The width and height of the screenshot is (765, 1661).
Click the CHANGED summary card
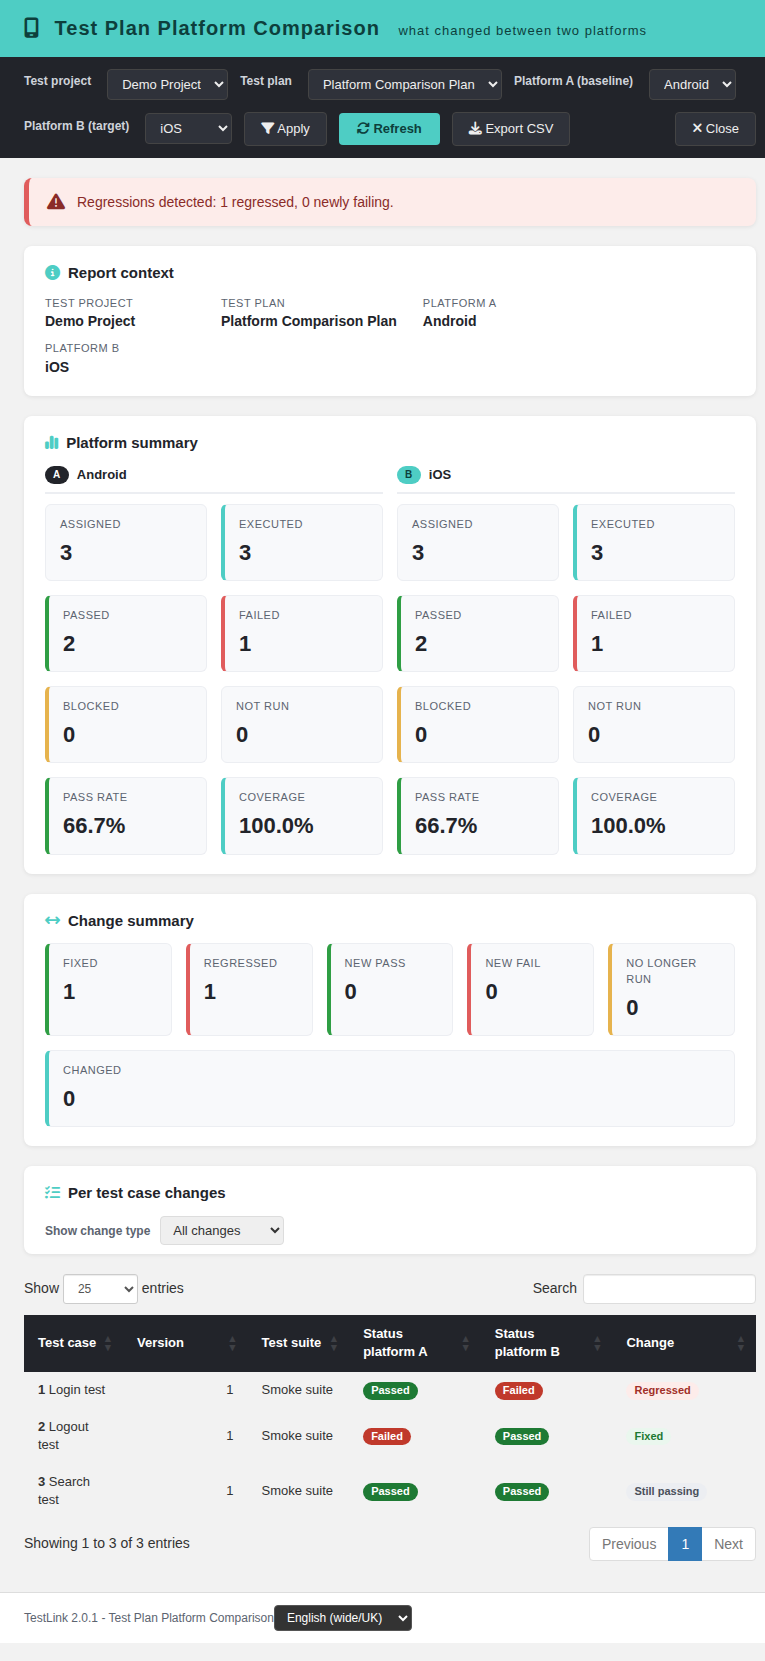point(390,1088)
